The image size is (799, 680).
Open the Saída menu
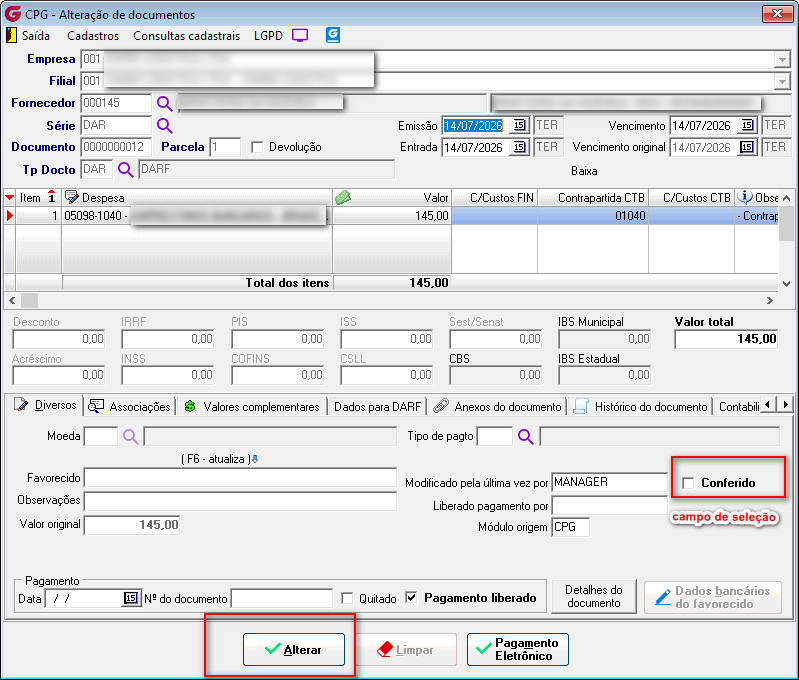click(x=36, y=36)
